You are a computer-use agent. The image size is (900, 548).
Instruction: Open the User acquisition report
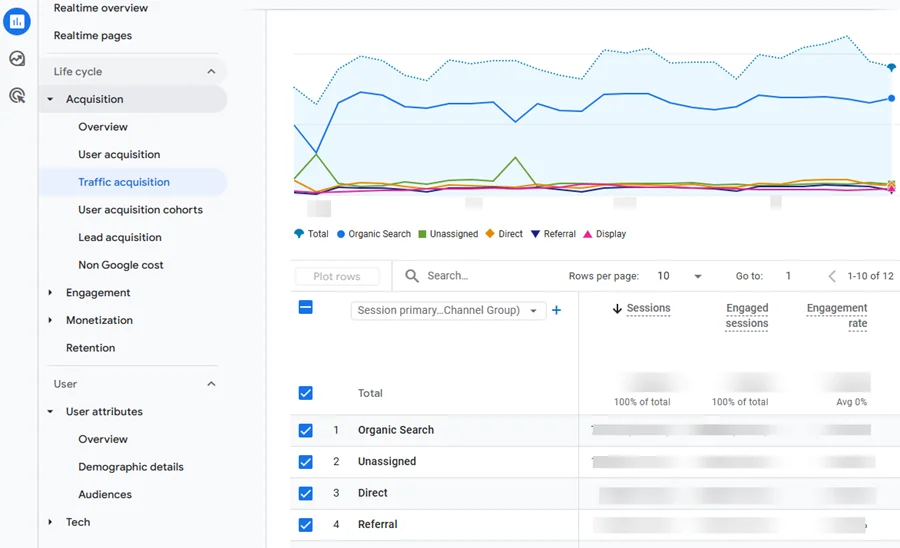(119, 154)
